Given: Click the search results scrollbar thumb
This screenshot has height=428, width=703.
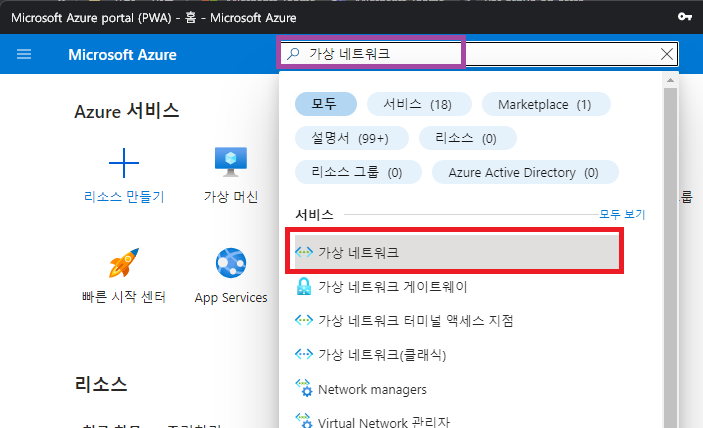Looking at the screenshot, I should [x=670, y=258].
